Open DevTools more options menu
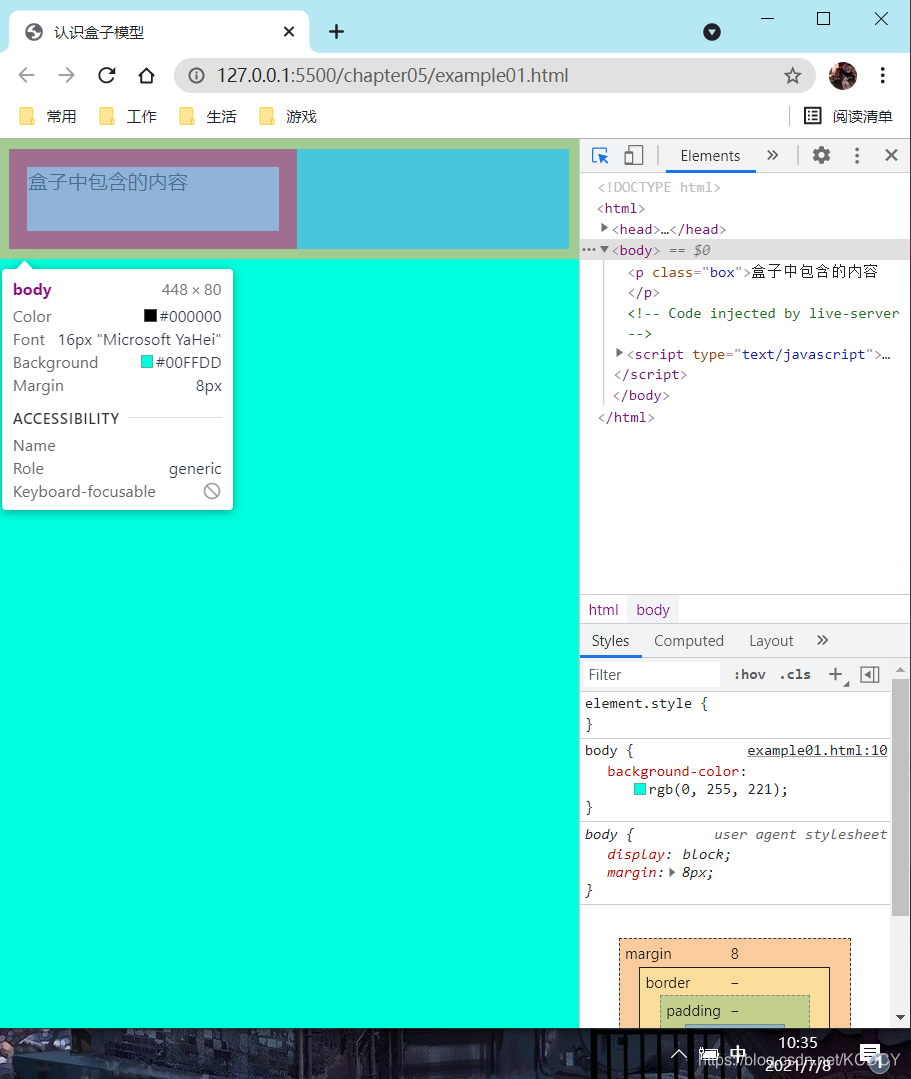The image size is (911, 1079). tap(857, 156)
